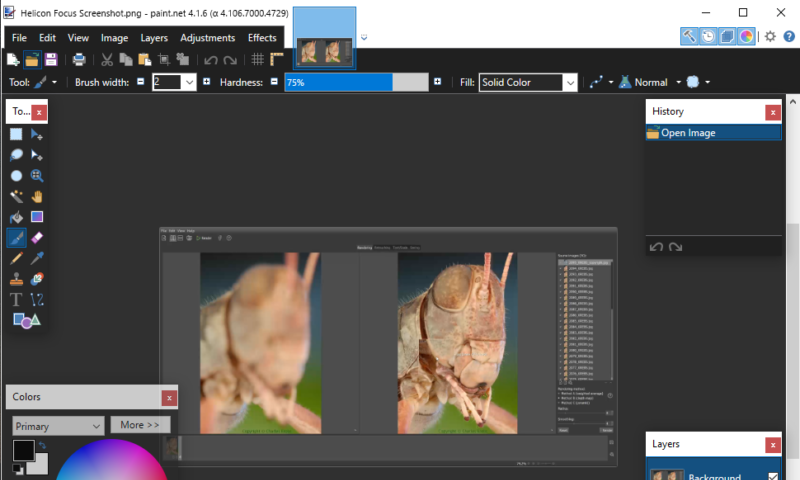Open the Edit menu

tap(47, 38)
